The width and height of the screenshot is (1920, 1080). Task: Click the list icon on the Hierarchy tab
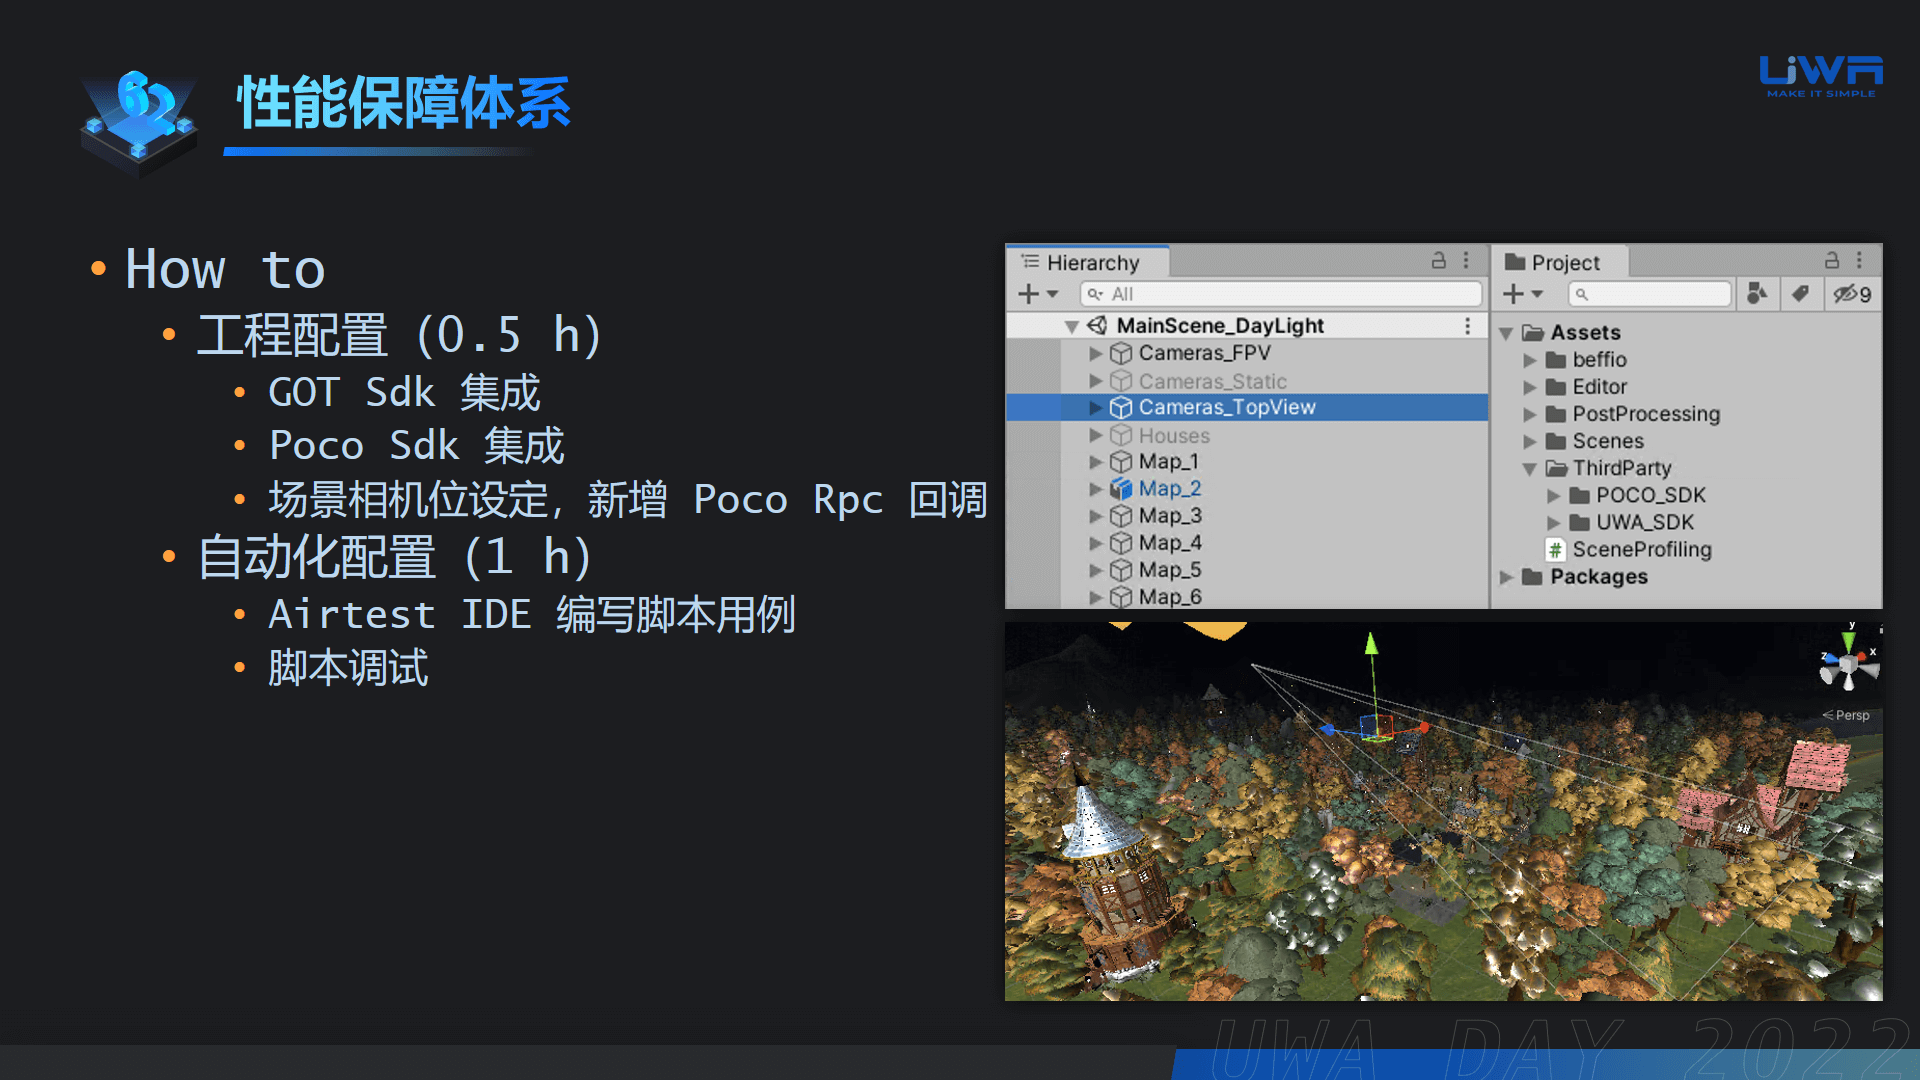tap(1030, 262)
